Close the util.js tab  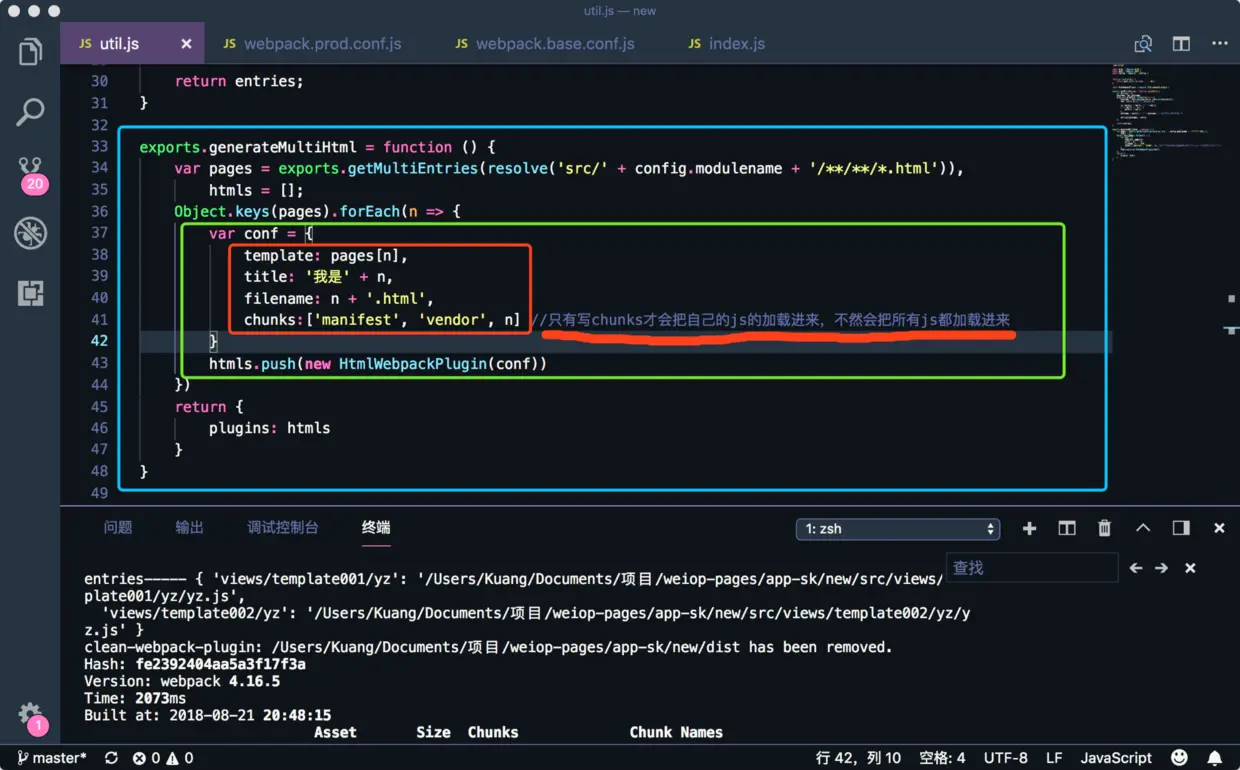[x=186, y=44]
